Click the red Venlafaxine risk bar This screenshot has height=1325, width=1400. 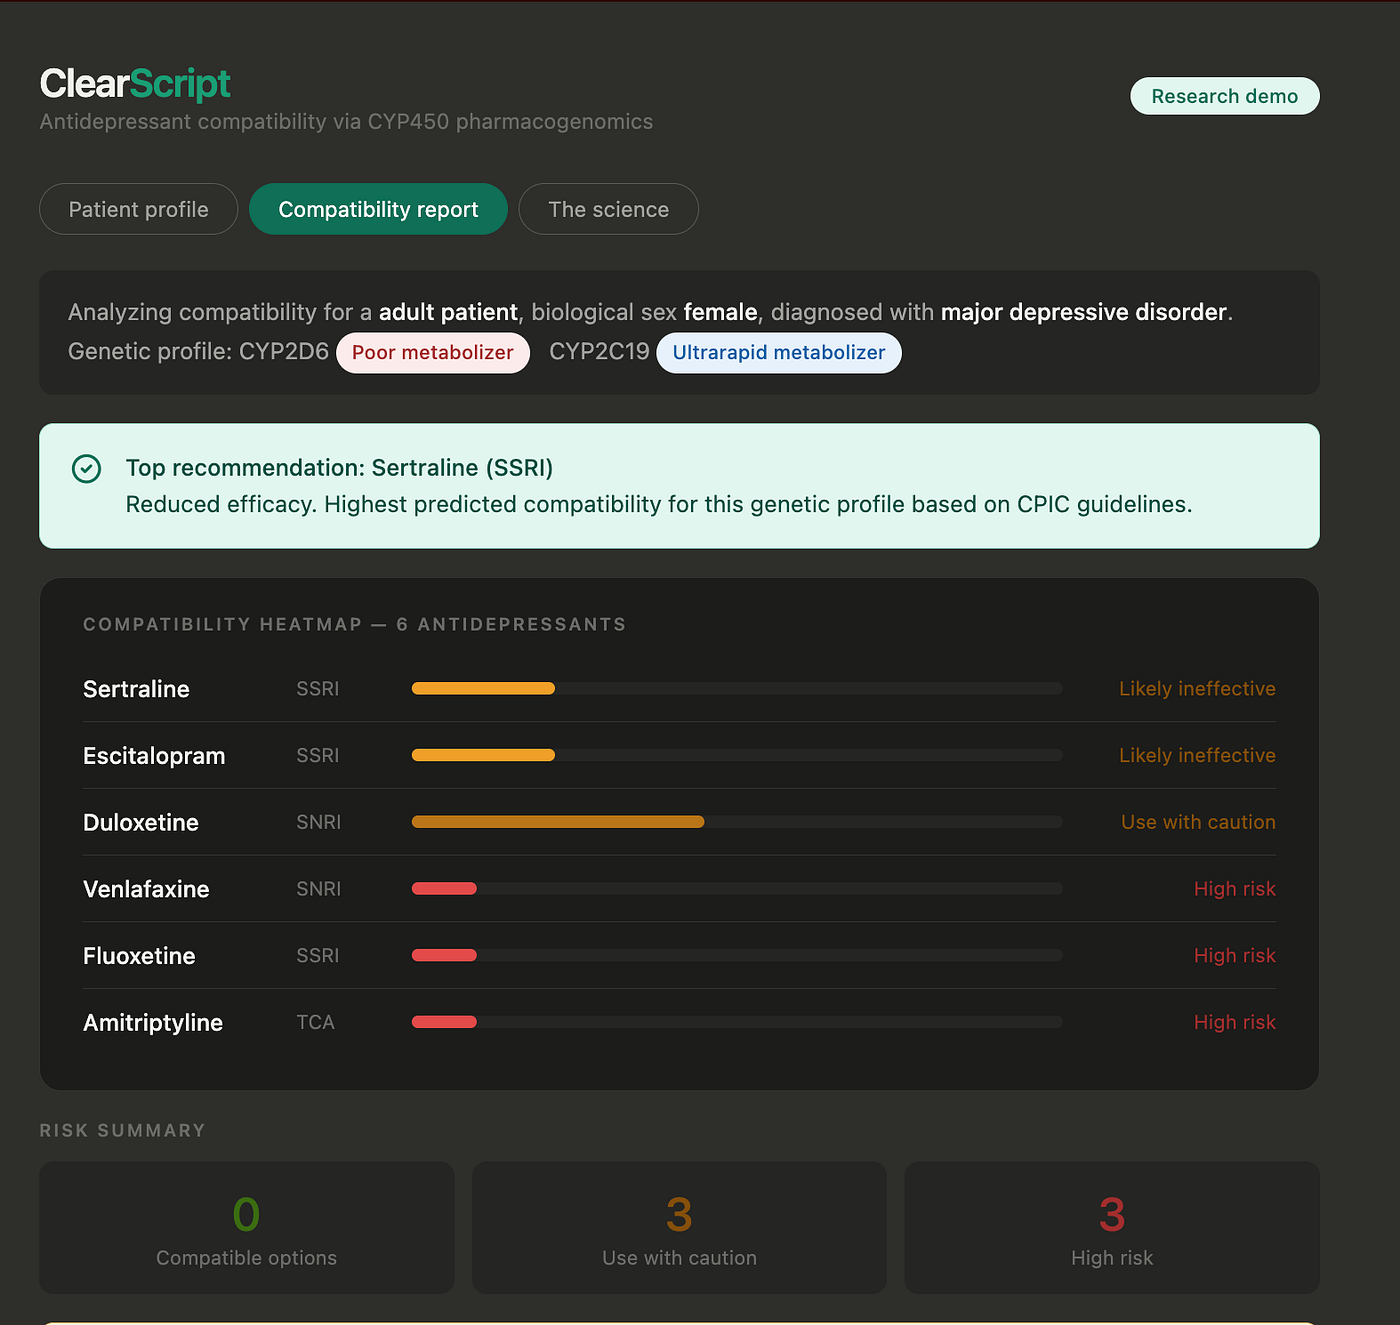click(x=444, y=888)
